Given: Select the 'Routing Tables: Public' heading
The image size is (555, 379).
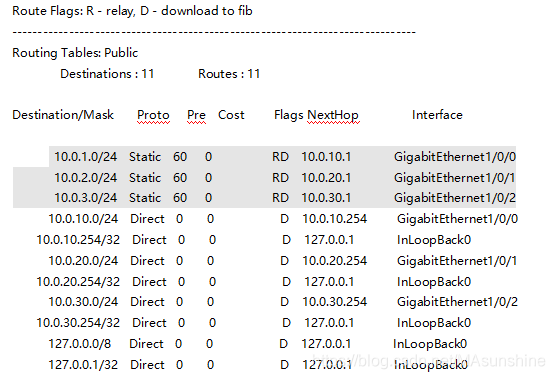Looking at the screenshot, I should [75, 53].
